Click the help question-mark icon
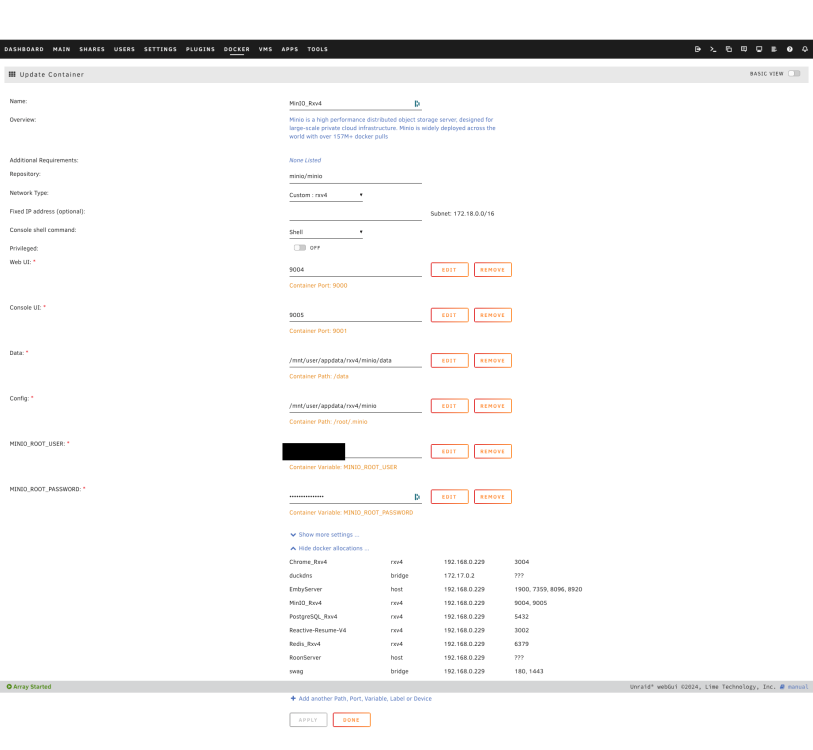The height and width of the screenshot is (750, 813). pos(790,49)
